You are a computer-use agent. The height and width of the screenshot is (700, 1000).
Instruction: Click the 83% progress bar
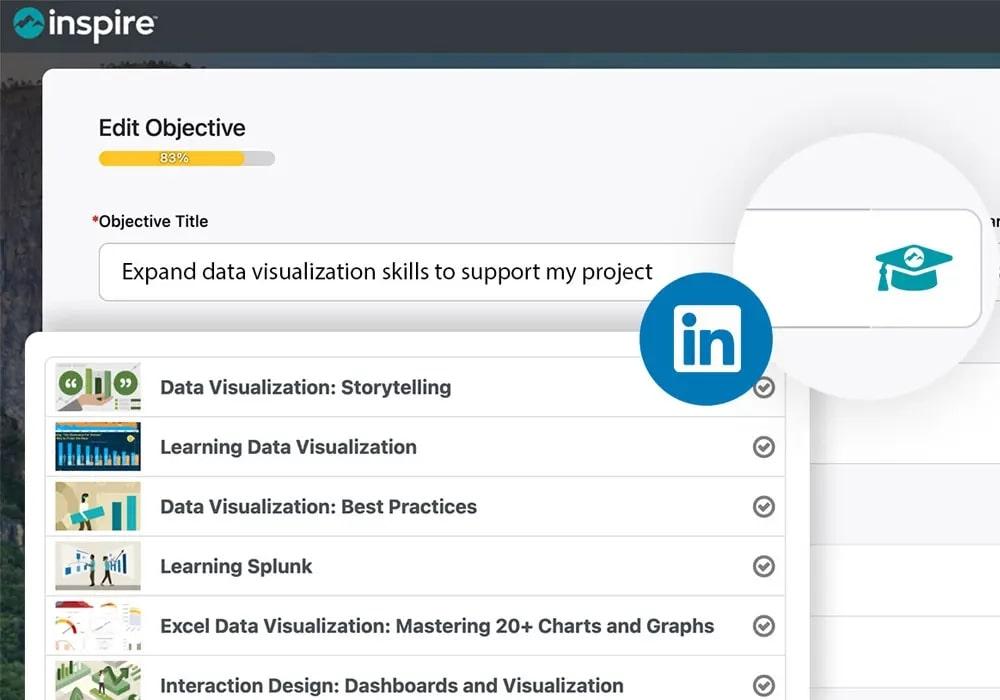click(186, 158)
